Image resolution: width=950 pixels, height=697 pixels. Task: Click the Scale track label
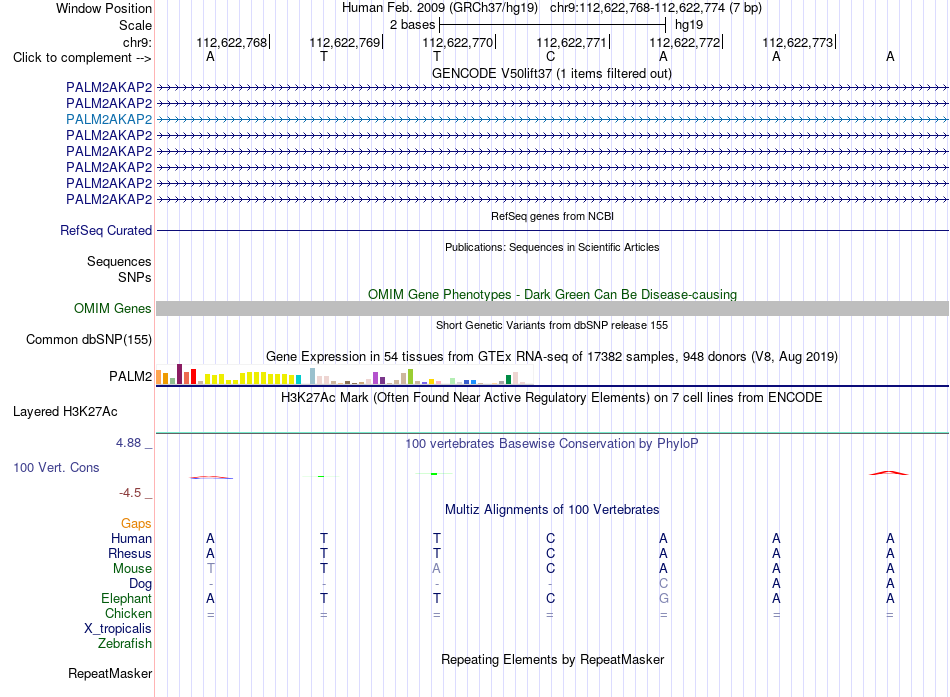135,25
